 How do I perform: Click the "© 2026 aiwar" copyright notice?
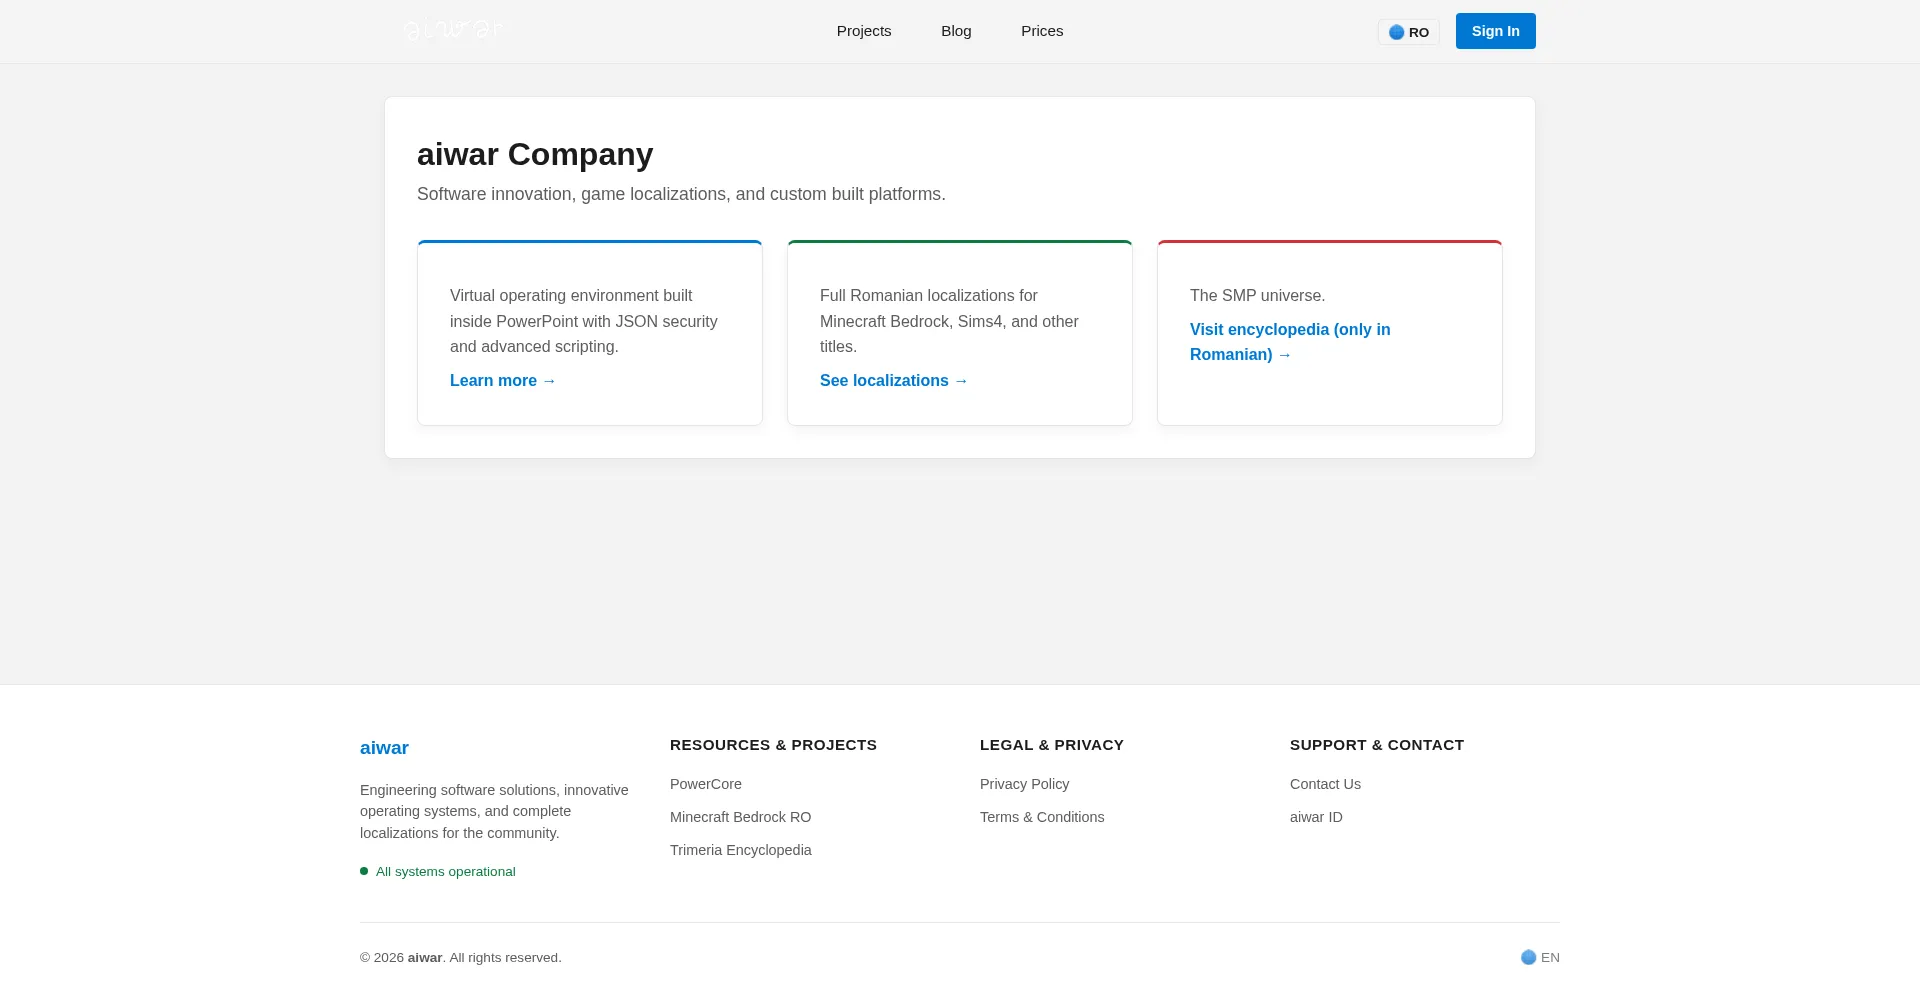click(x=461, y=958)
